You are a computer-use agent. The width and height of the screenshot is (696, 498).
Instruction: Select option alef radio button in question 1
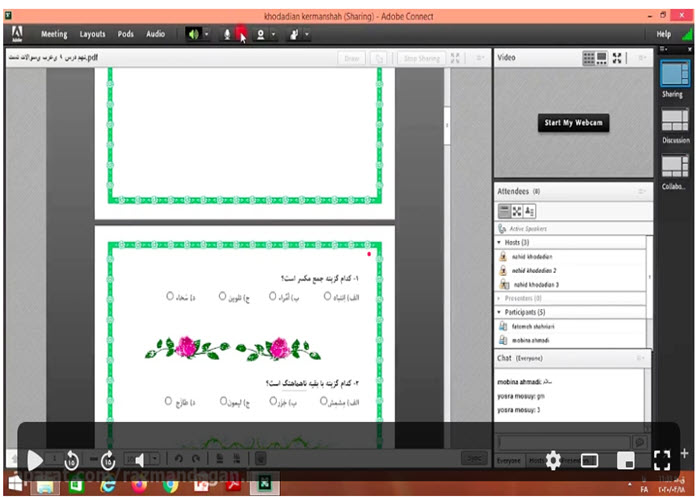tap(327, 296)
